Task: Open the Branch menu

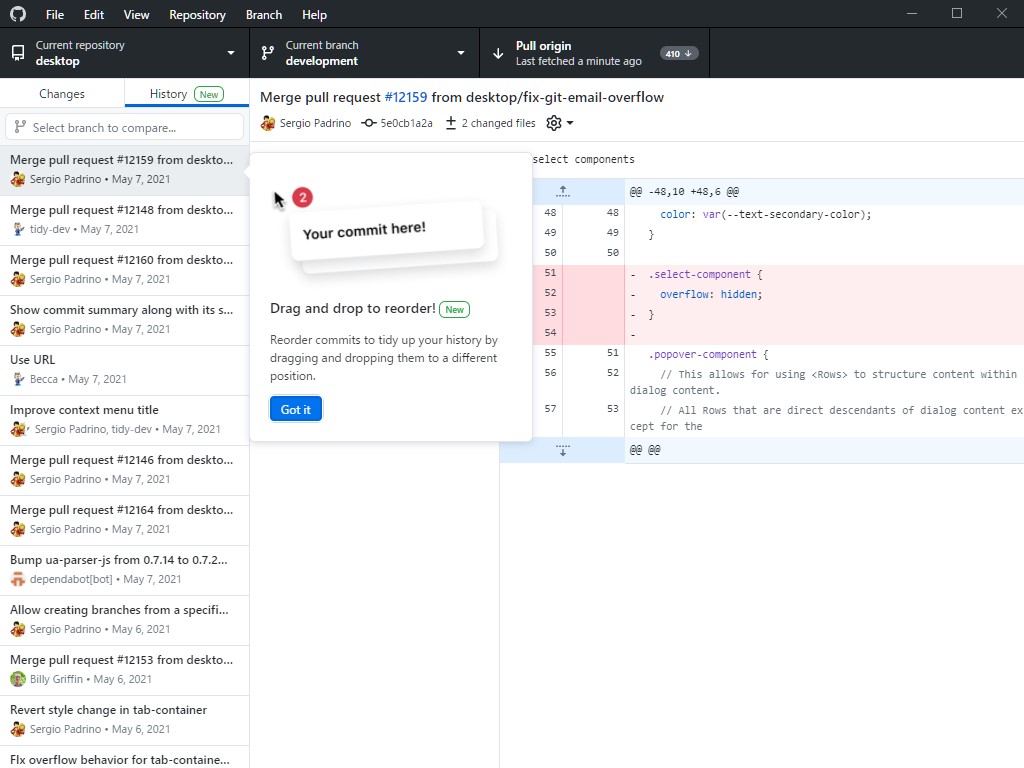Action: [x=264, y=15]
